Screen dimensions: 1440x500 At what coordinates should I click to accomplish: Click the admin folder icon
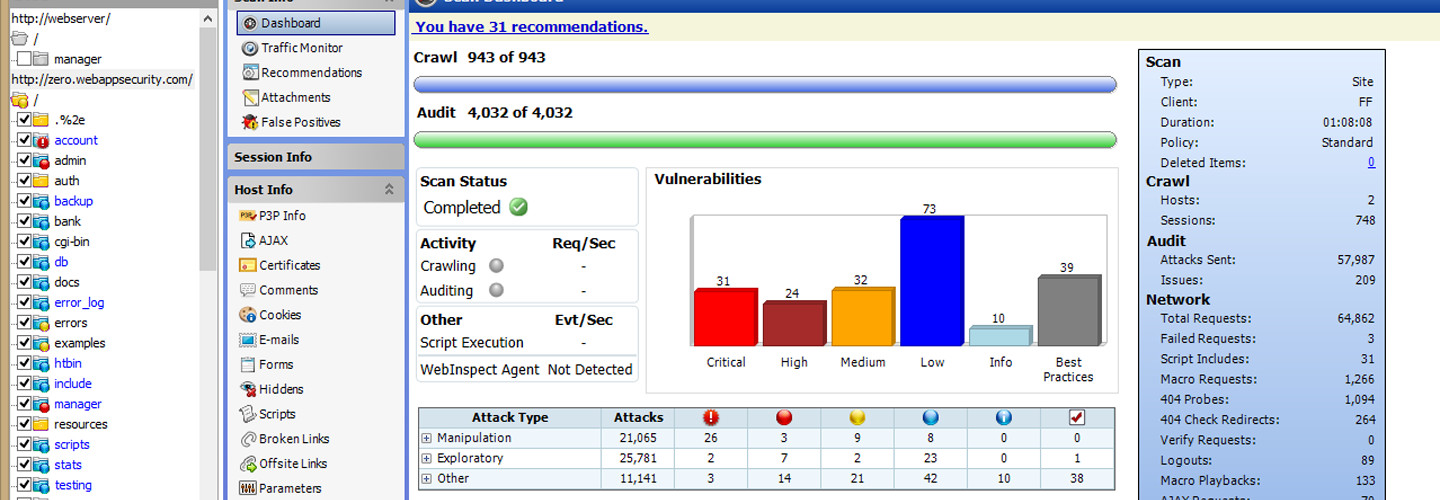41,161
